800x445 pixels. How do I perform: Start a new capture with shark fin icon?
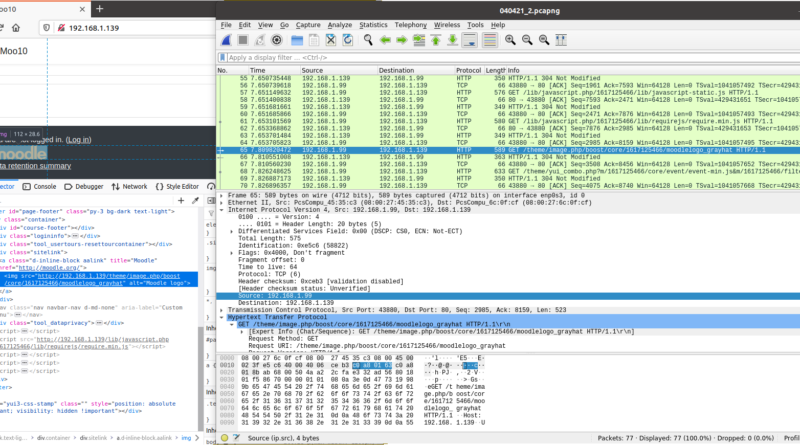226,40
